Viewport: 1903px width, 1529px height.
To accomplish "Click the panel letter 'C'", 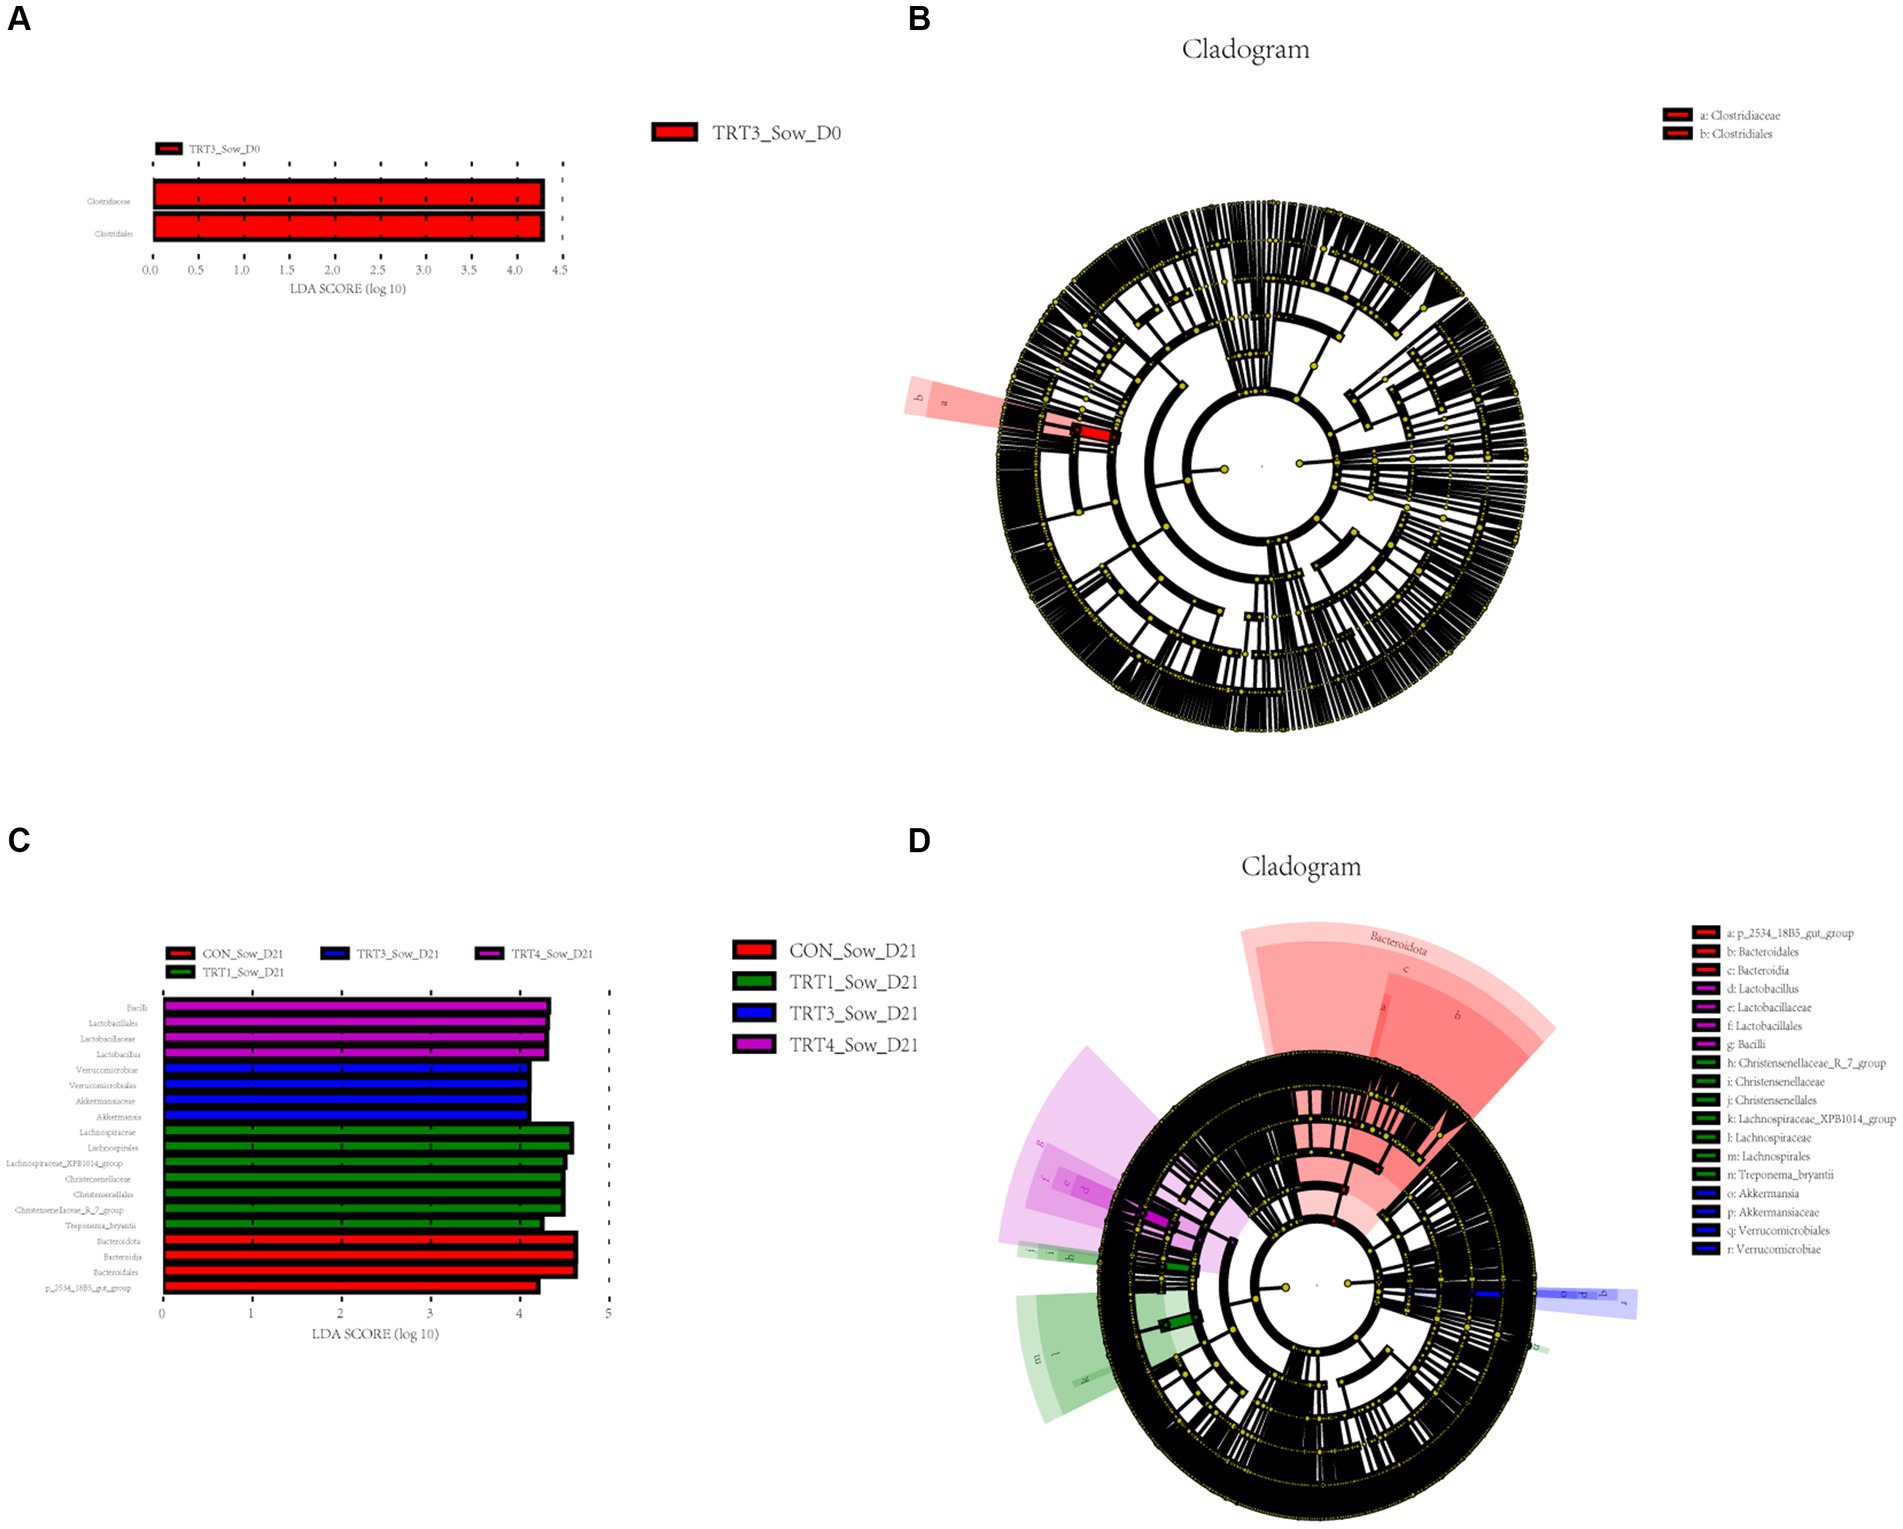I will coord(19,840).
